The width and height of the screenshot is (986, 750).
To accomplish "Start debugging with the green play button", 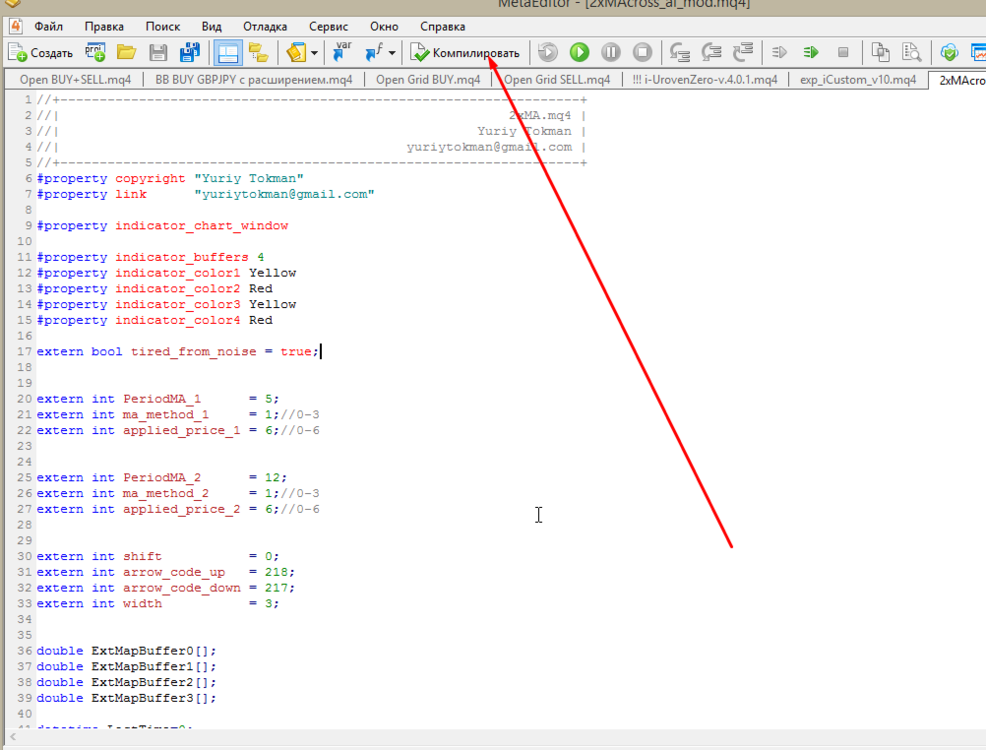I will [x=579, y=52].
